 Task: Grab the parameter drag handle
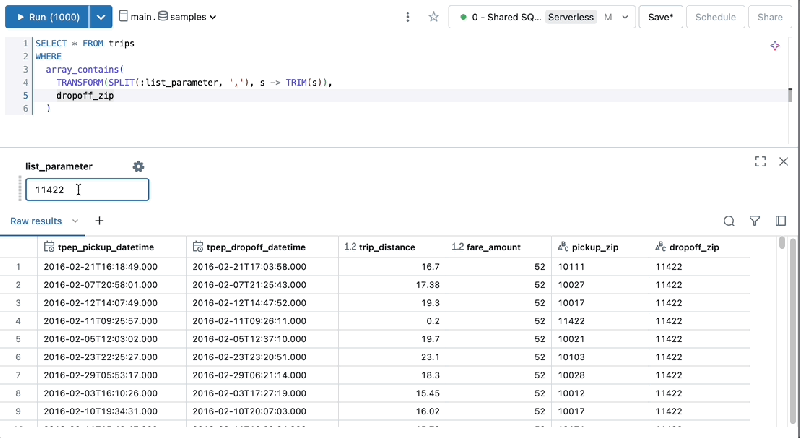coord(20,189)
